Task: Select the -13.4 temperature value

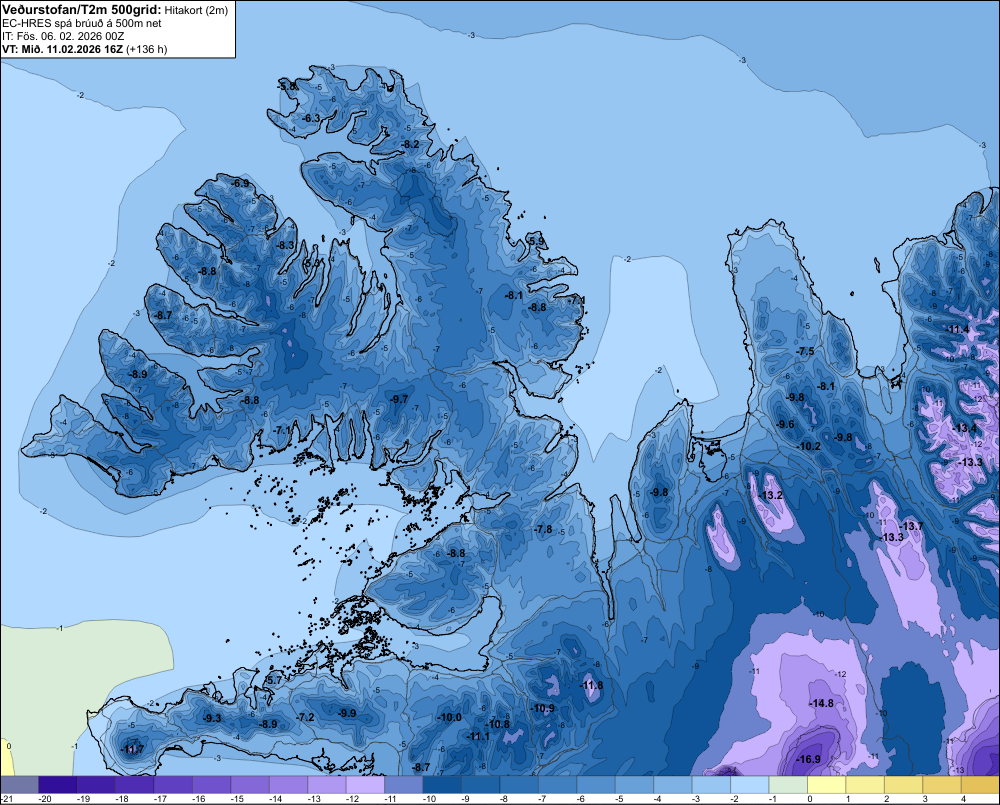Action: point(964,428)
